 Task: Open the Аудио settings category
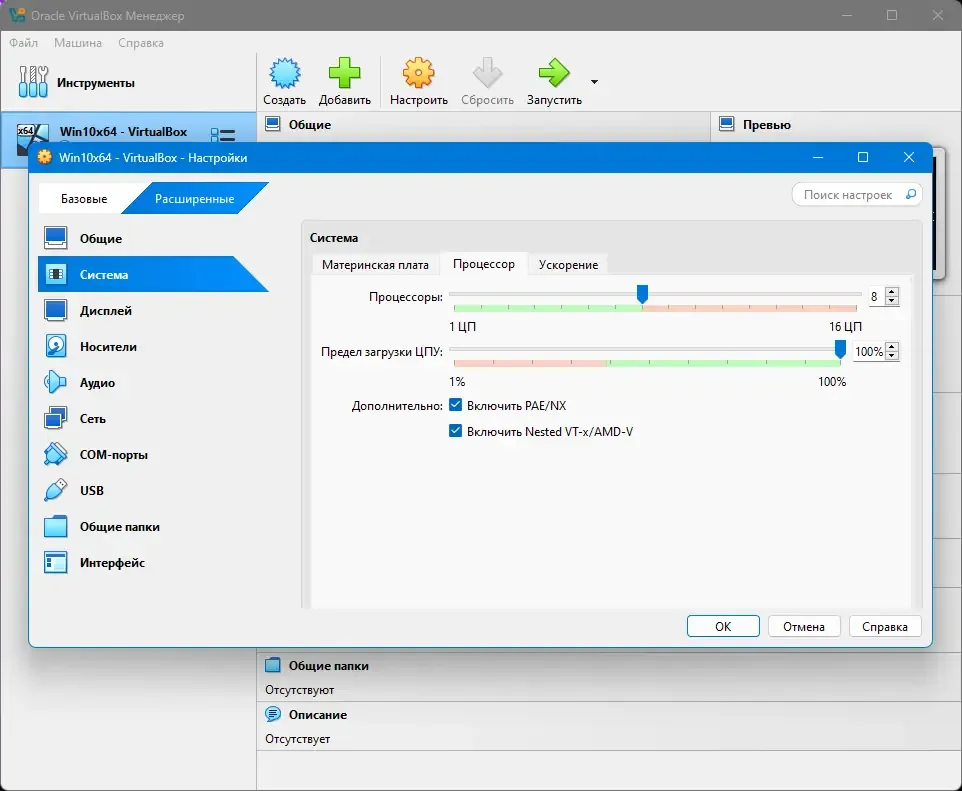(x=153, y=382)
